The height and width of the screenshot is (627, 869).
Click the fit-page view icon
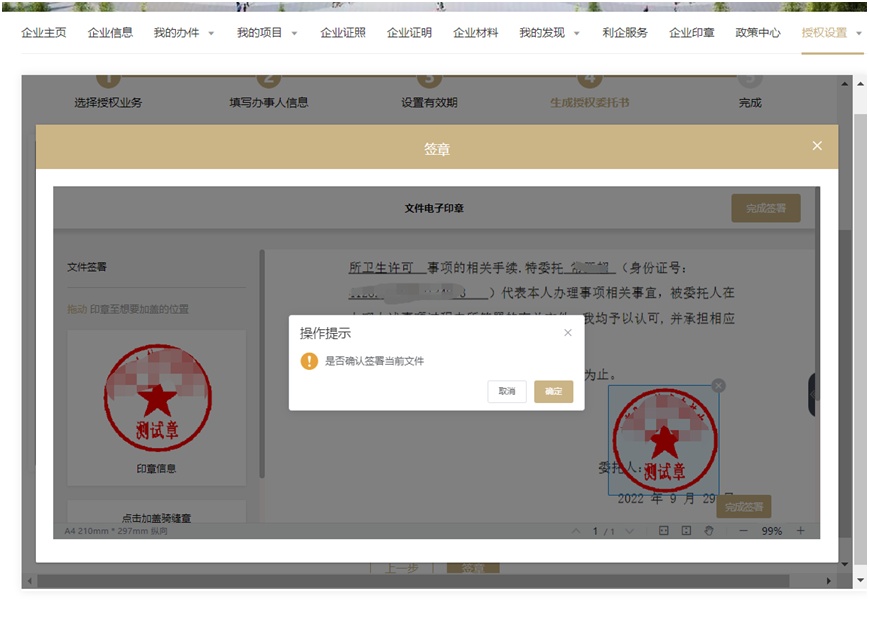pyautogui.click(x=686, y=531)
